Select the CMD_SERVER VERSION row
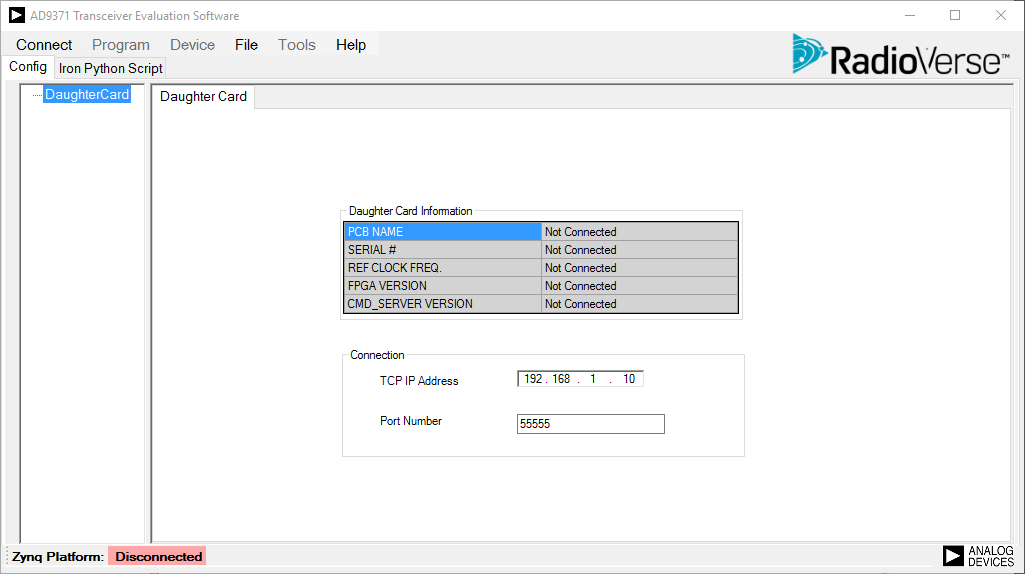 click(442, 304)
